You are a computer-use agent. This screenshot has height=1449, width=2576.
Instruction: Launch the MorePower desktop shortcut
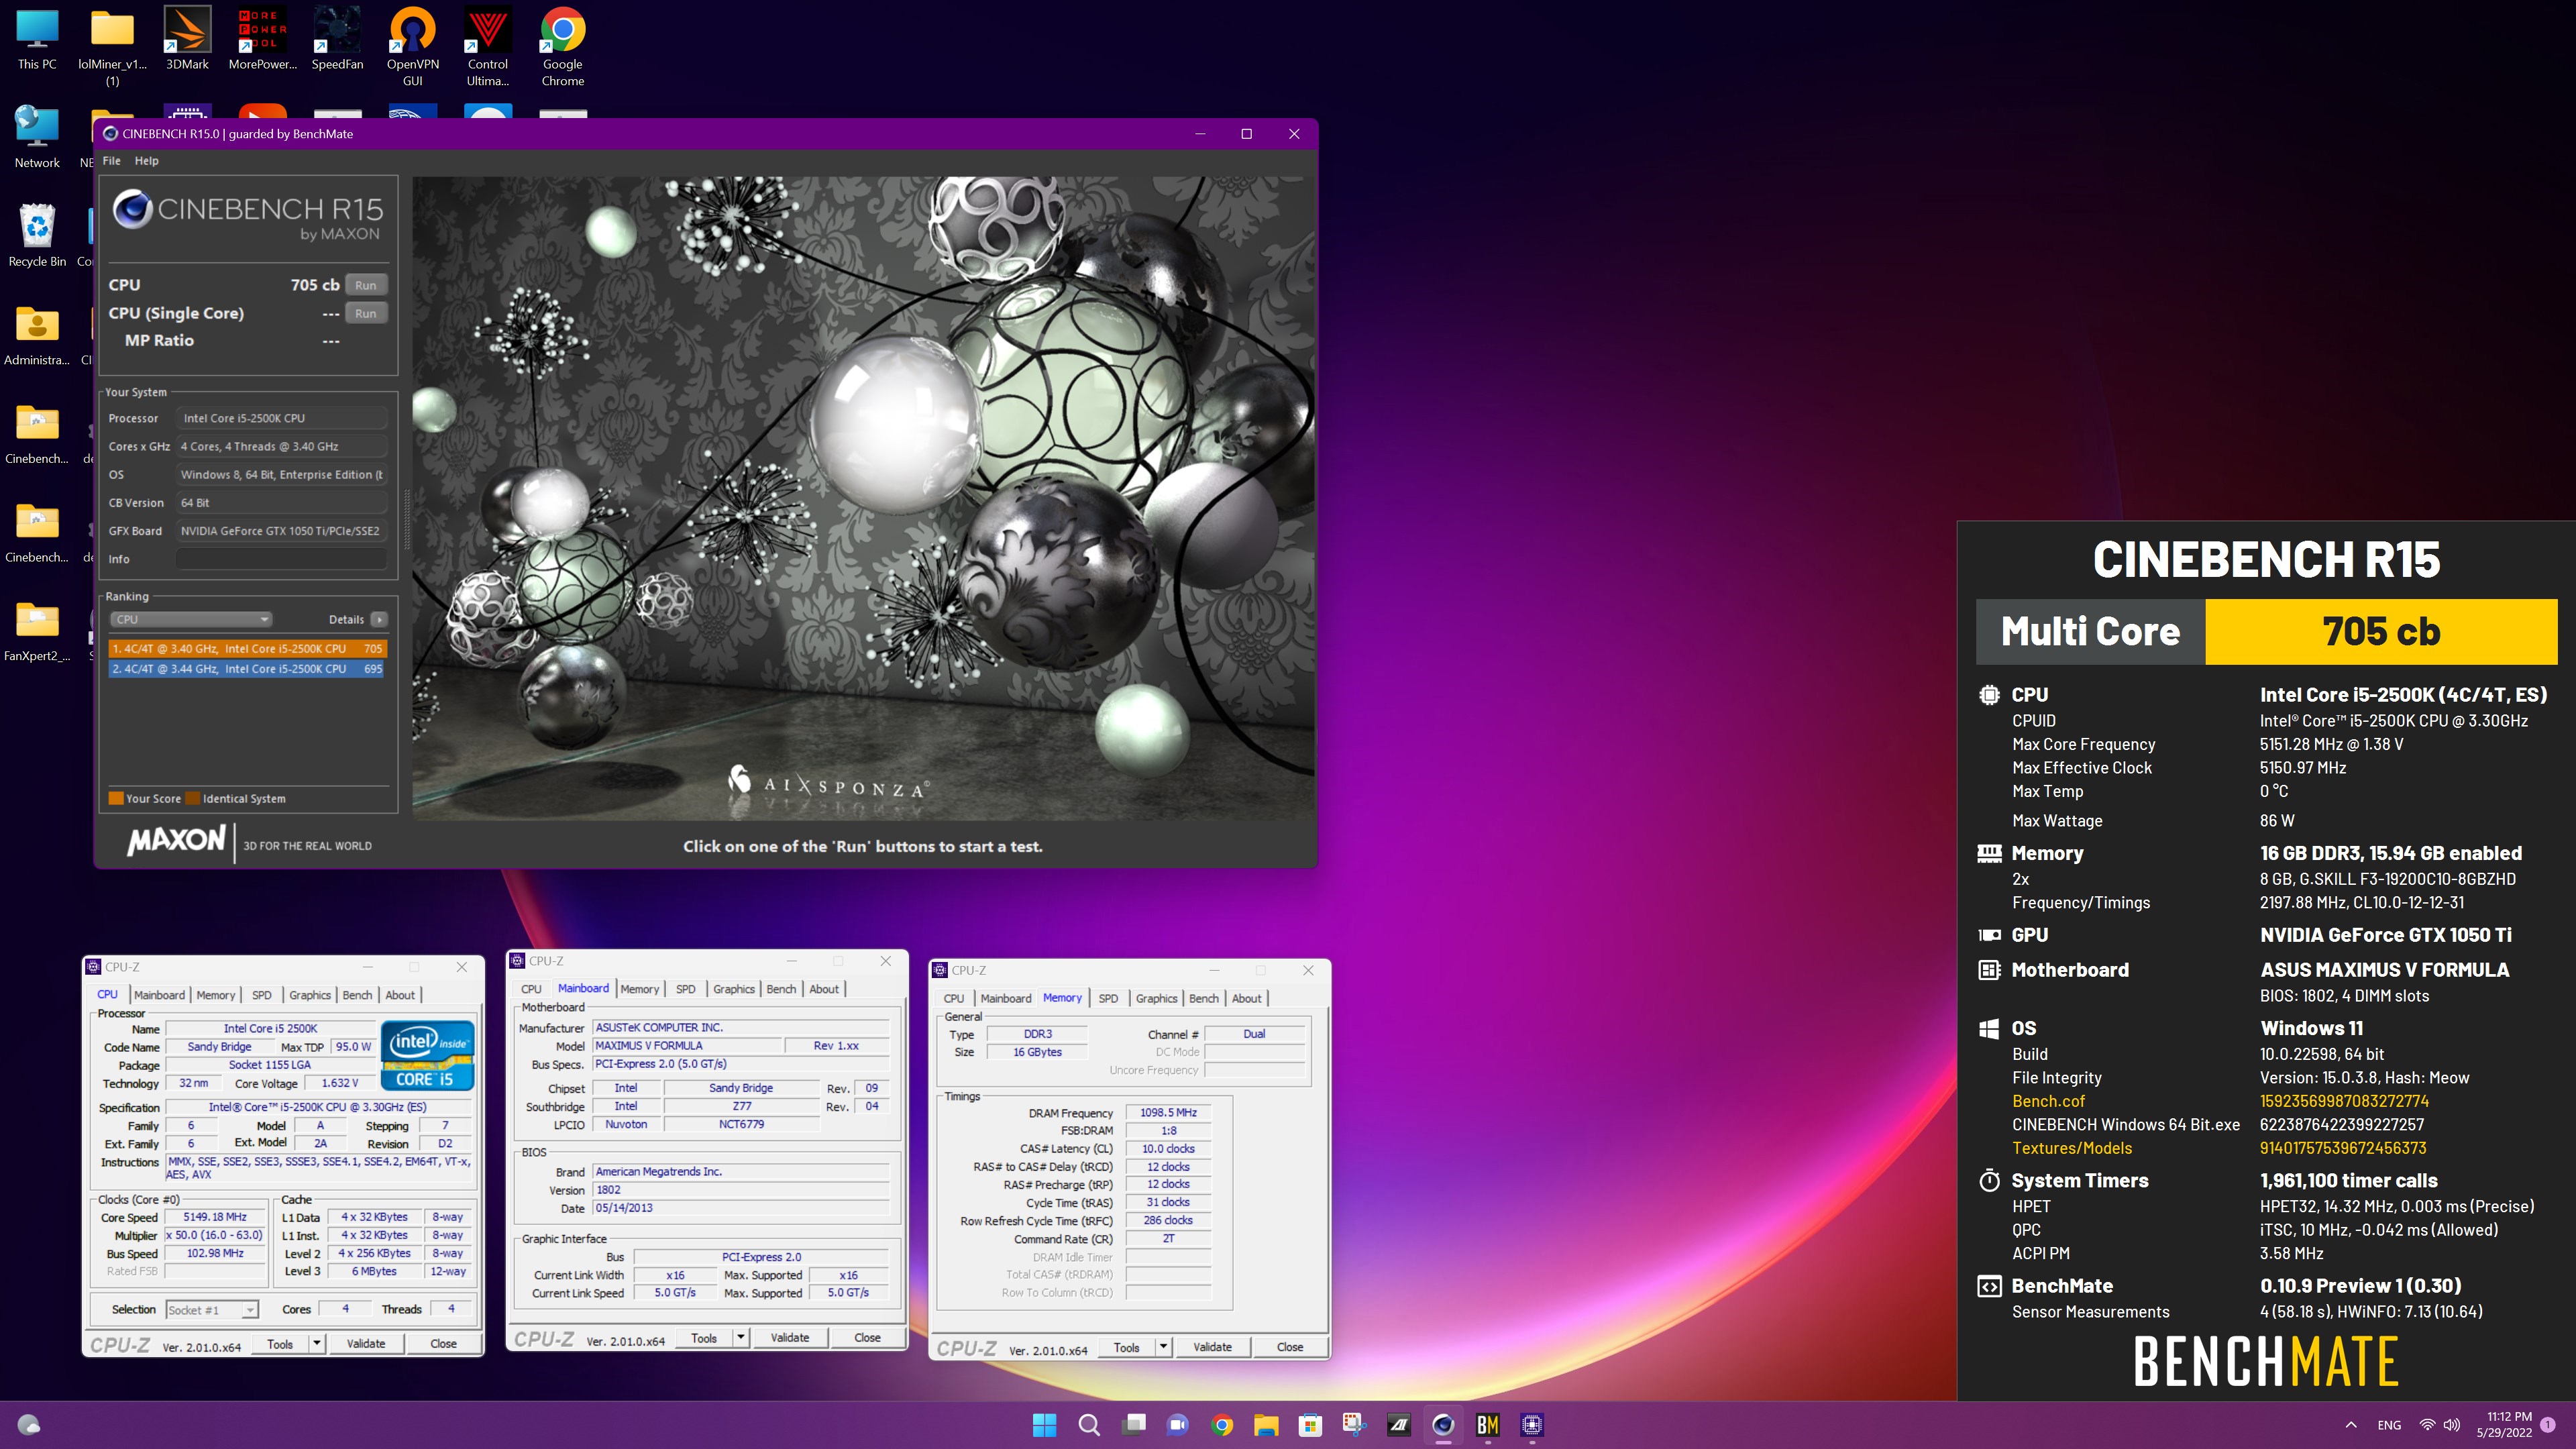262,40
